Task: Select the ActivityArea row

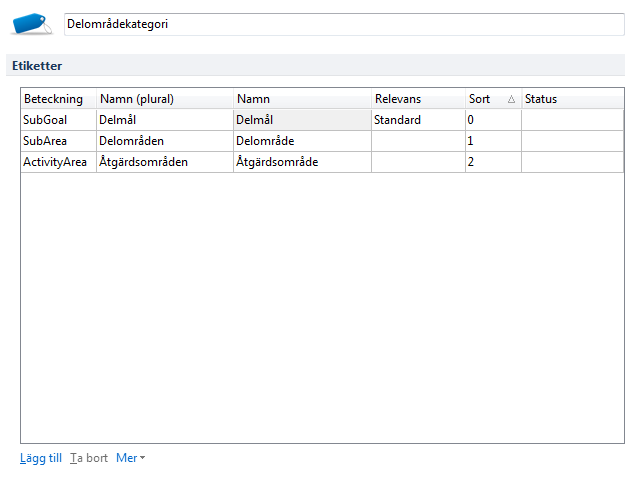Action: (58, 162)
